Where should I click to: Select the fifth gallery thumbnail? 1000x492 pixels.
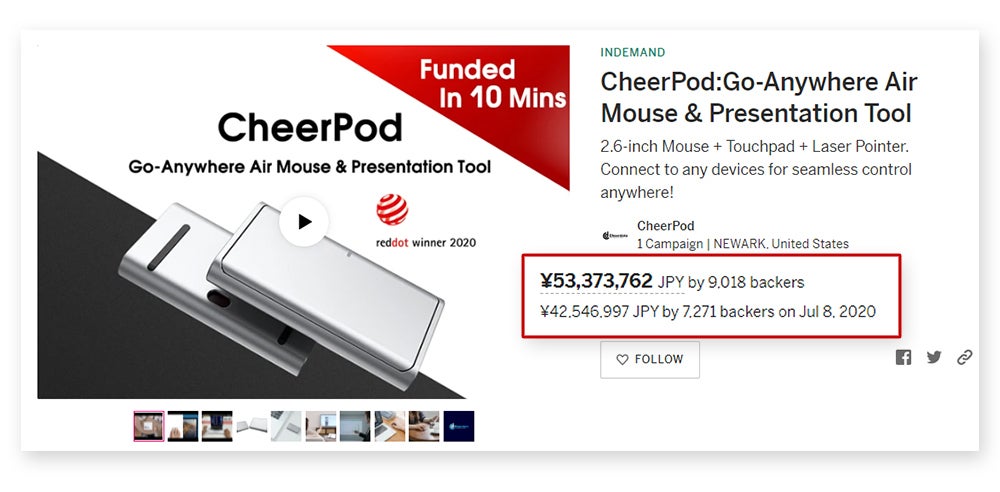(x=286, y=426)
